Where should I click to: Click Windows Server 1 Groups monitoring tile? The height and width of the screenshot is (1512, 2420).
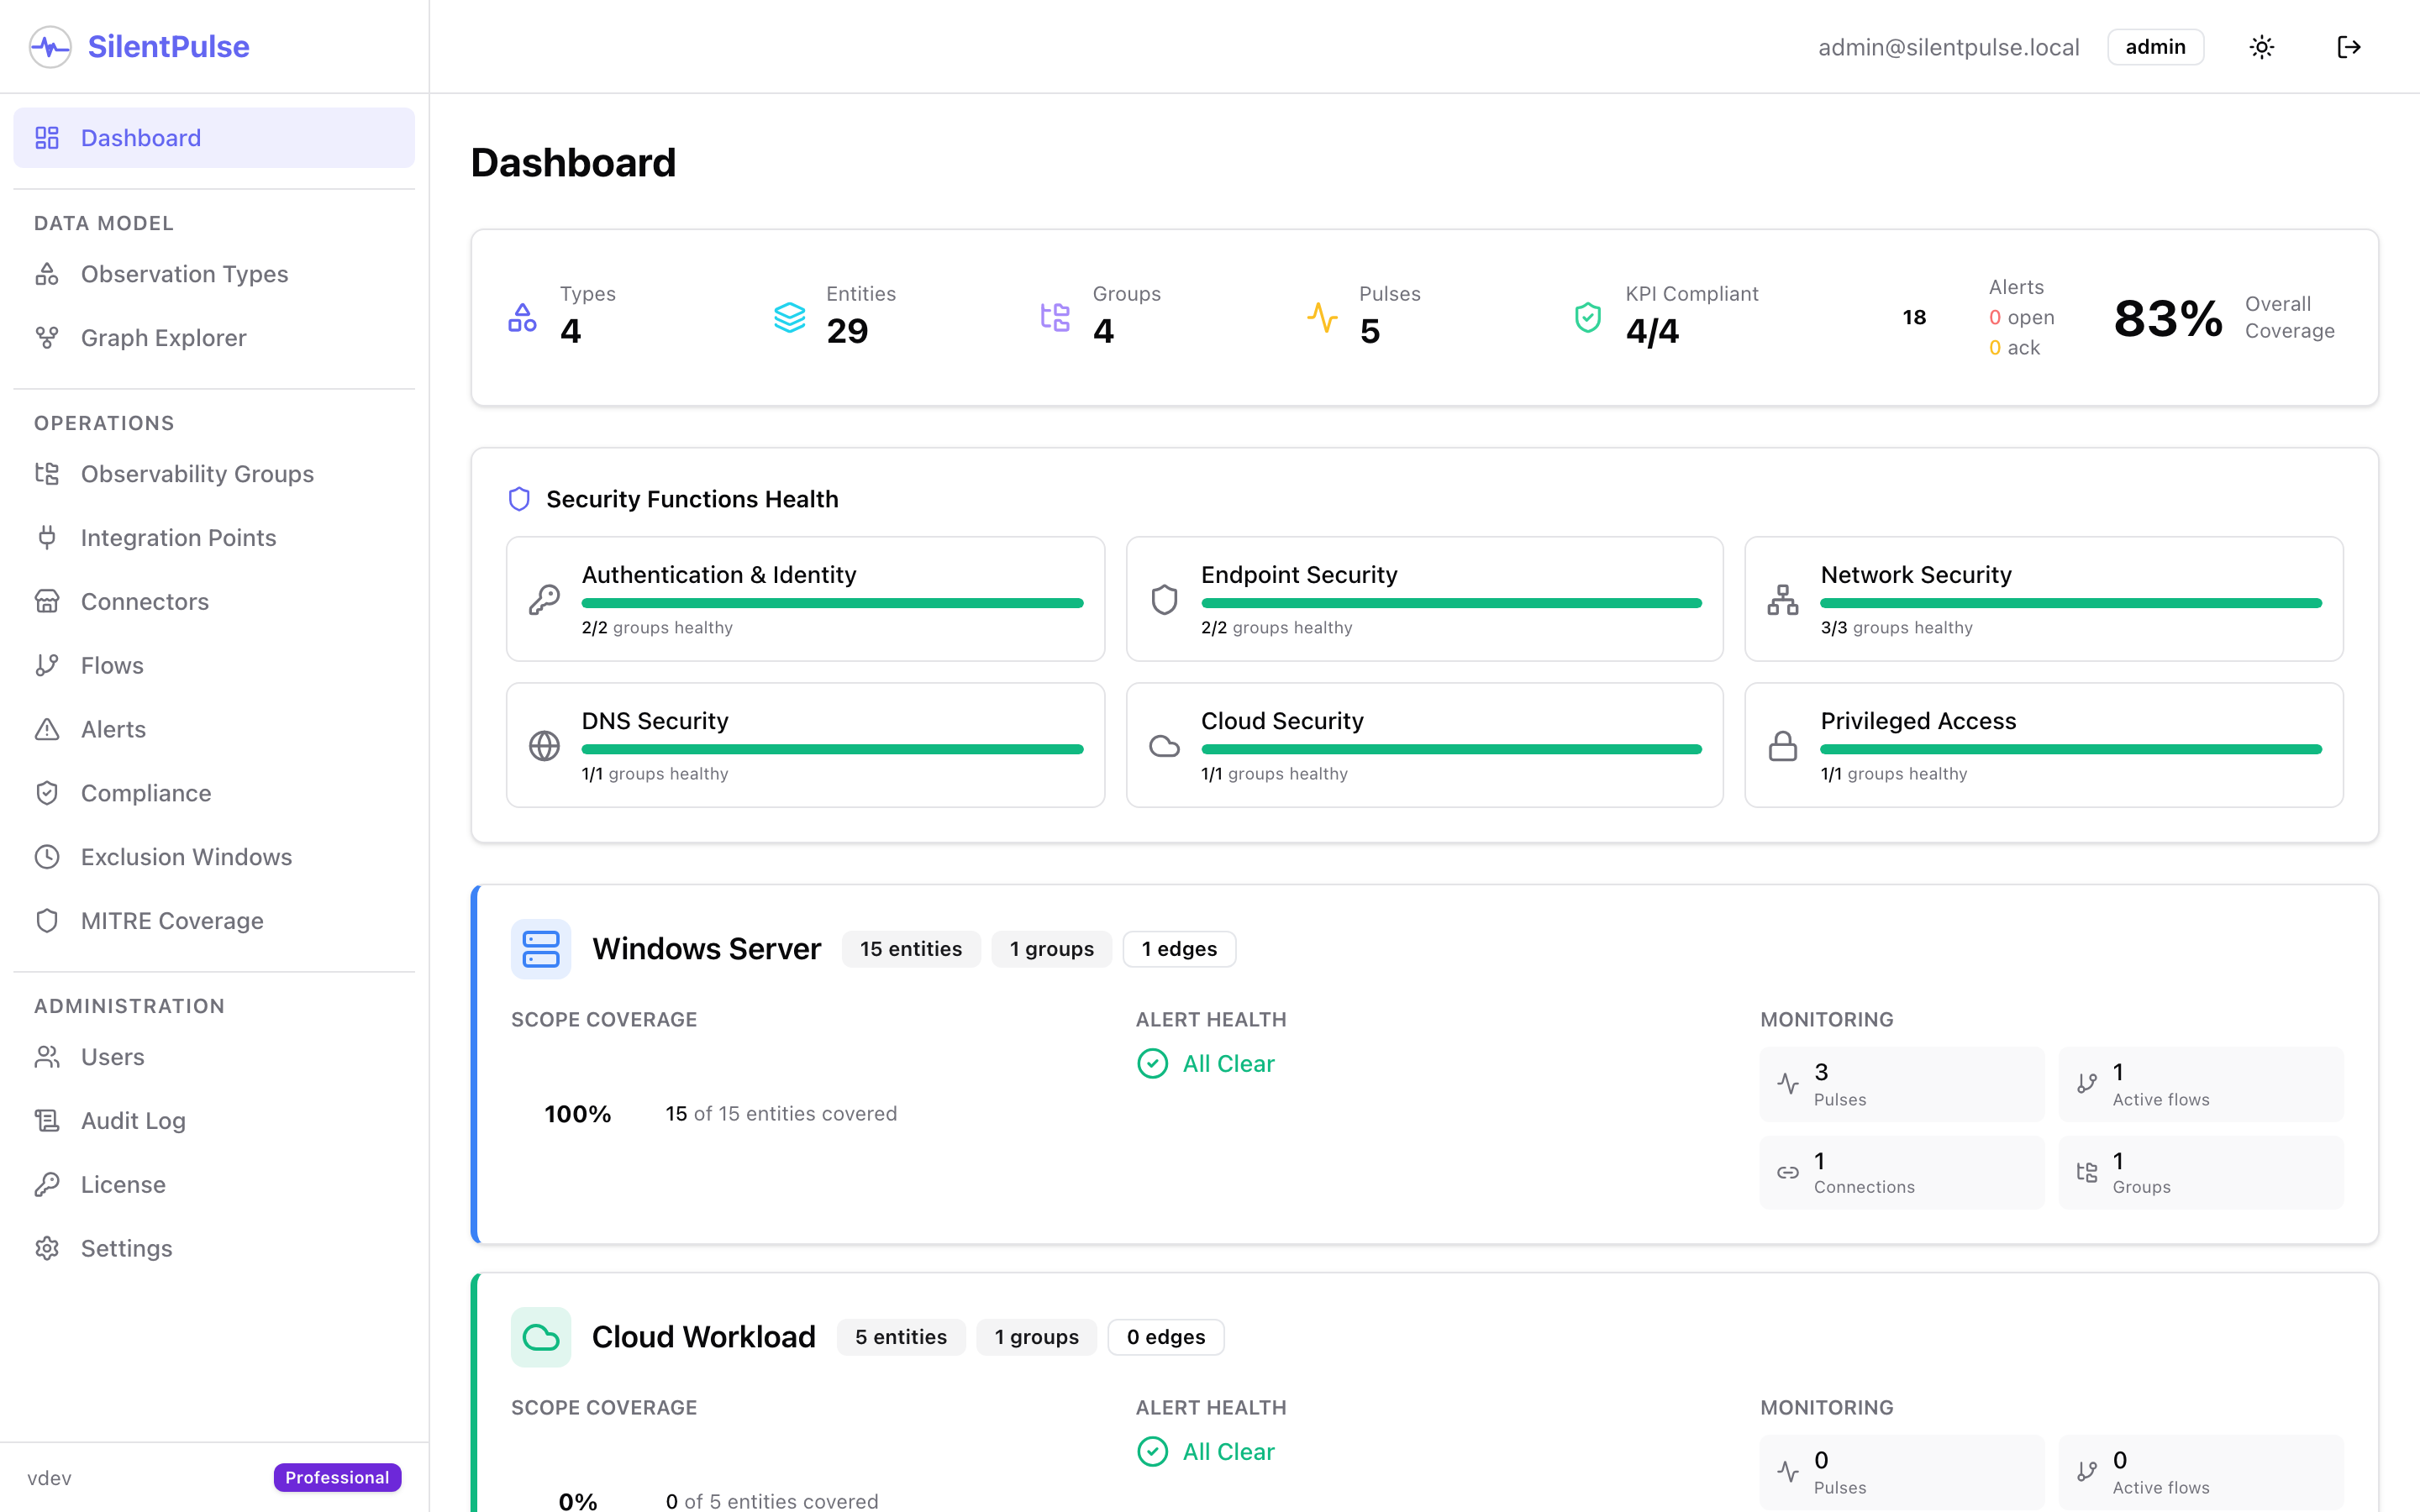click(x=2201, y=1172)
